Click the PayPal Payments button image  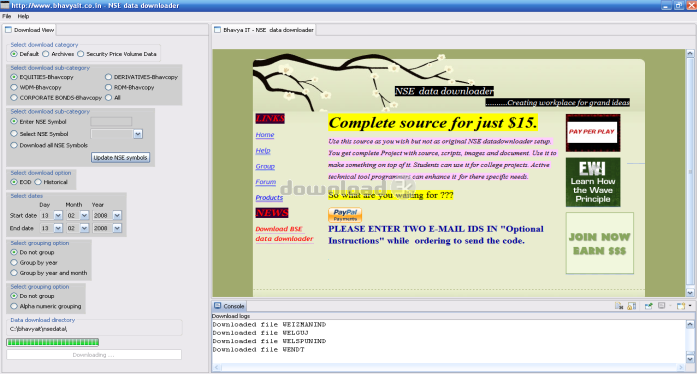pos(345,215)
